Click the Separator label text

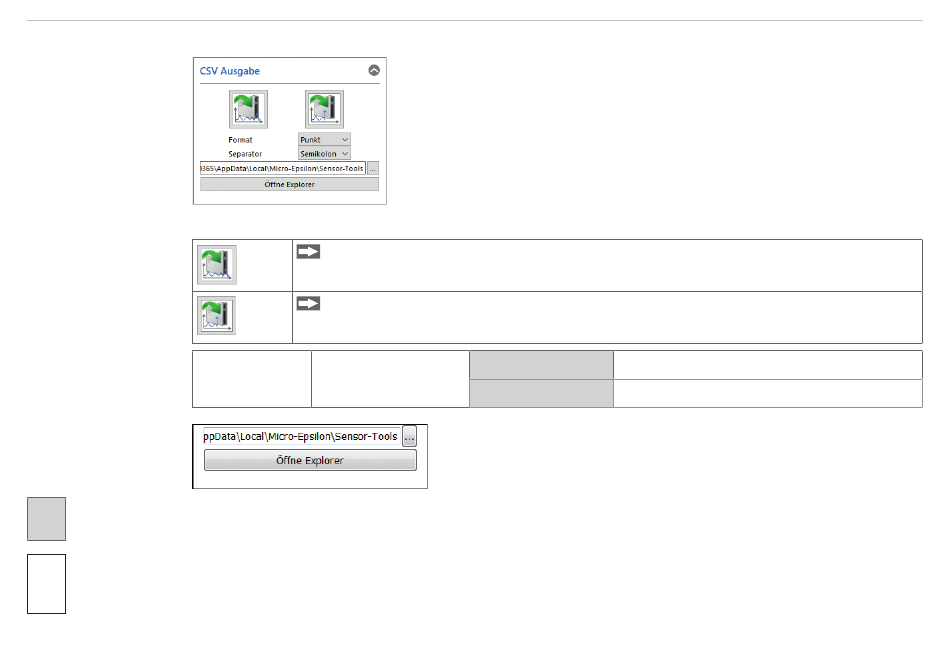click(x=246, y=154)
